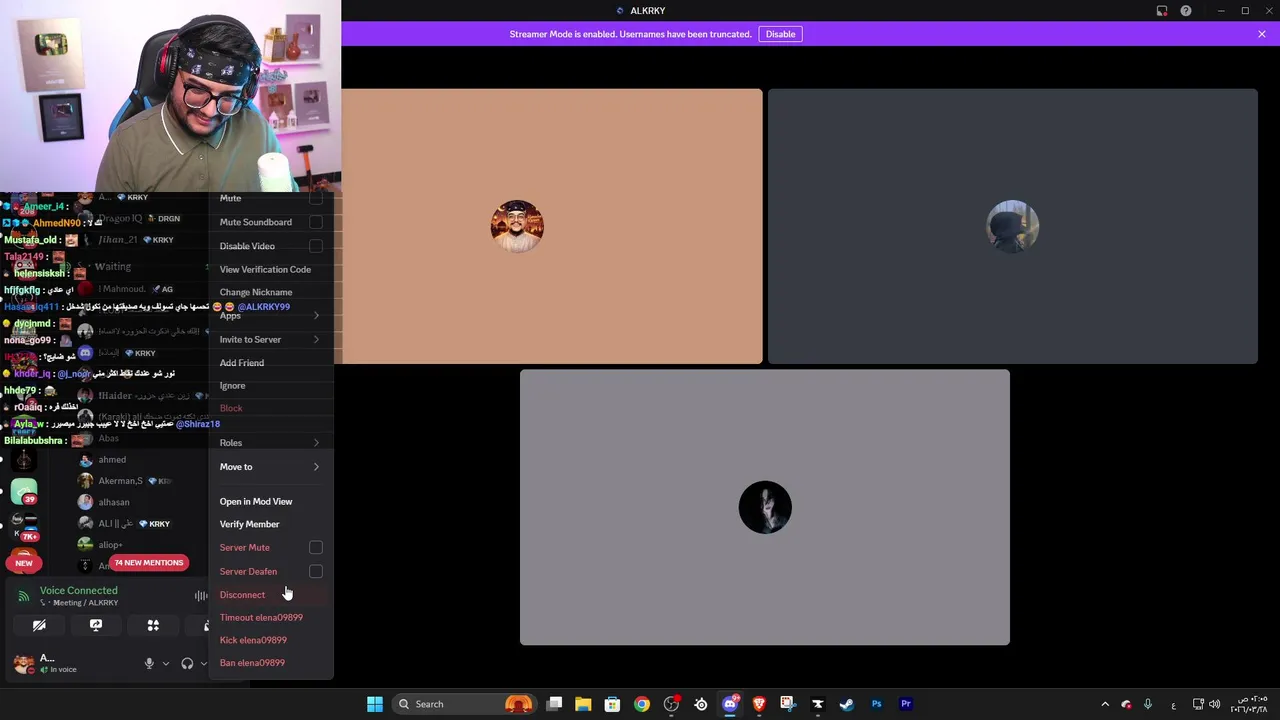Image resolution: width=1280 pixels, height=720 pixels.
Task: Expand the Roles submenu arrow
Action: coord(316,443)
